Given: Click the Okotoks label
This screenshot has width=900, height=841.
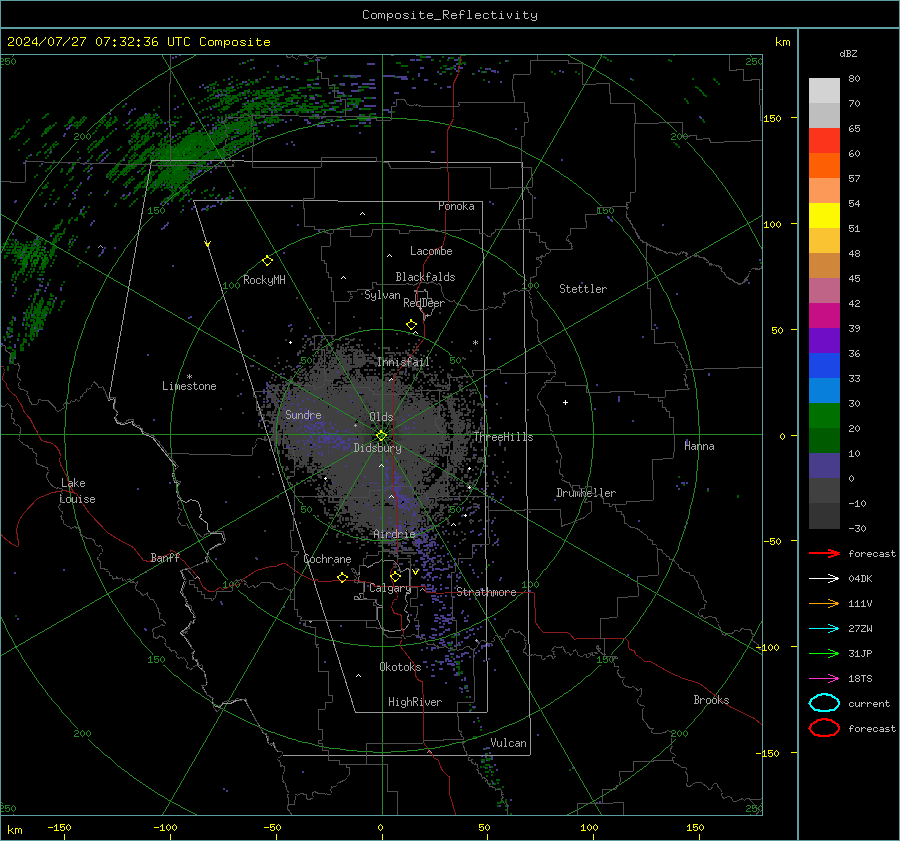Looking at the screenshot, I should coord(400,667).
